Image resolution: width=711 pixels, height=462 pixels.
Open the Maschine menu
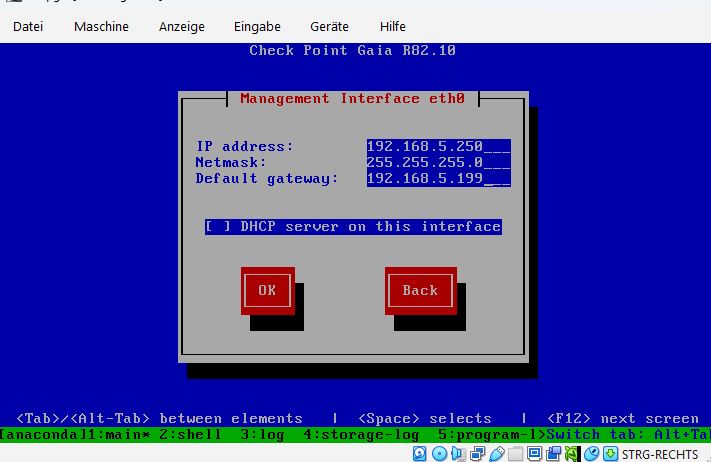click(x=101, y=26)
